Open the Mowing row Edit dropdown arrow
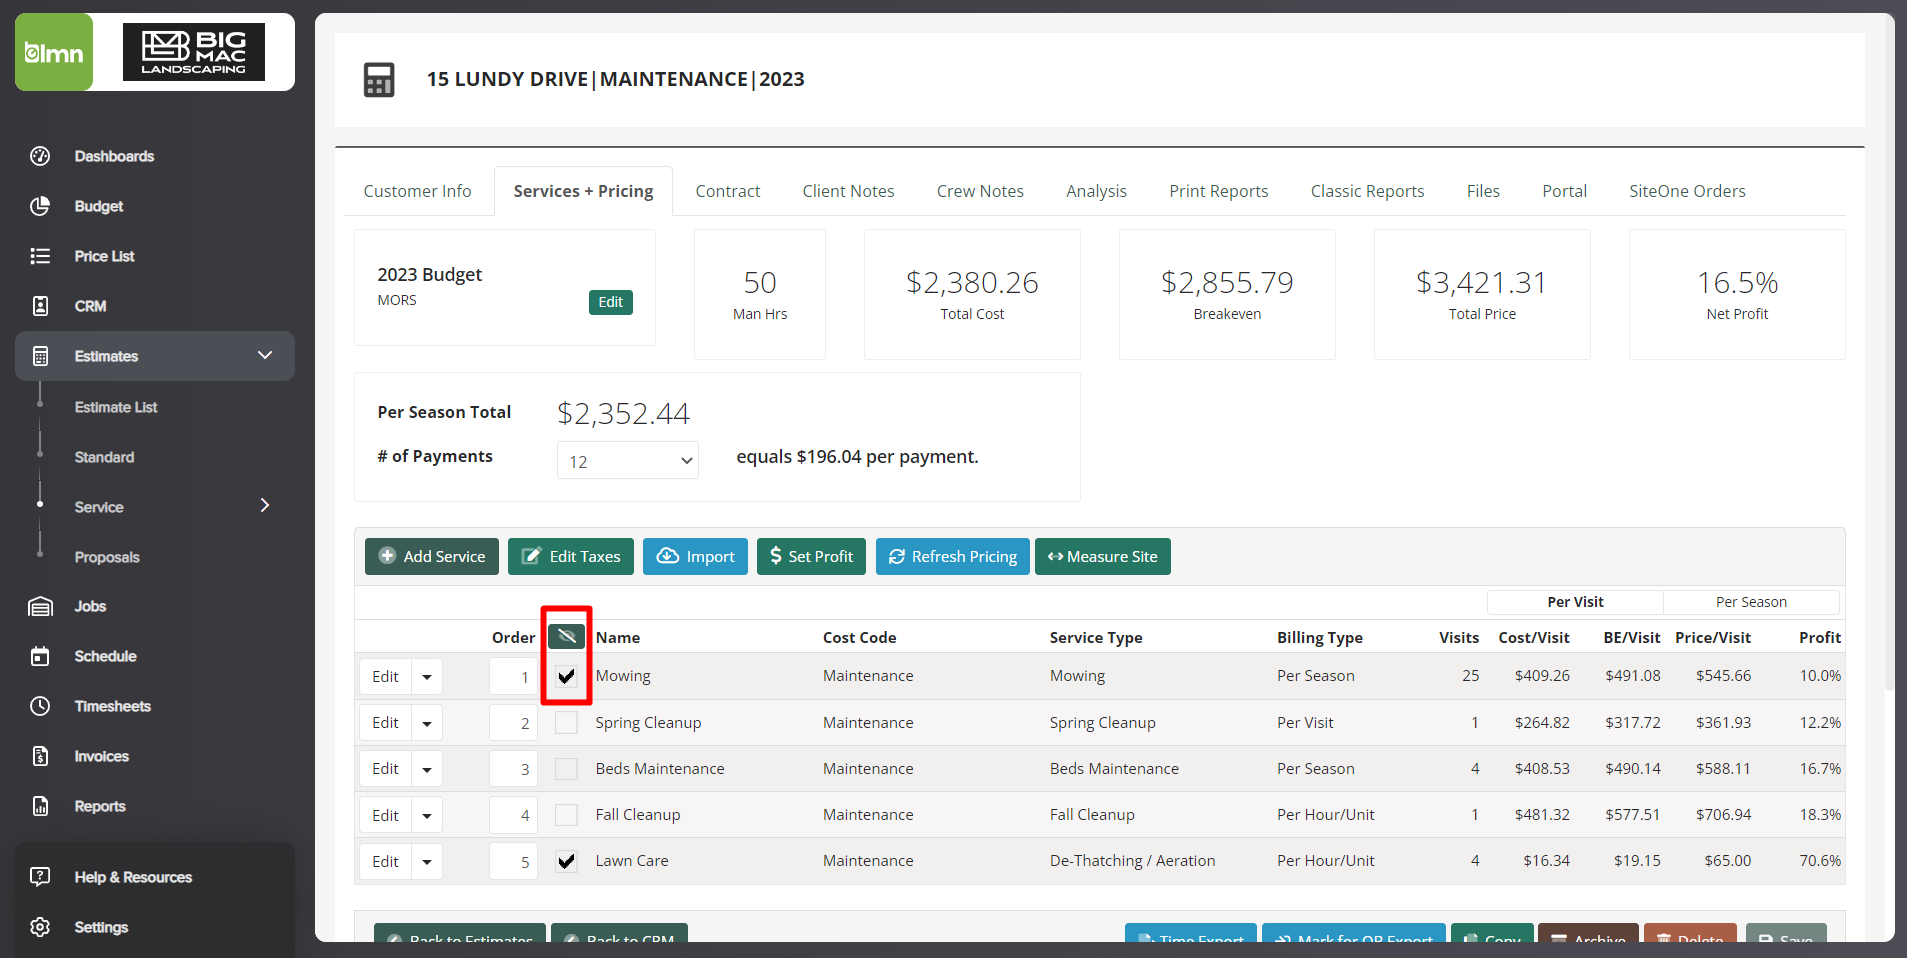The width and height of the screenshot is (1907, 958). pyautogui.click(x=427, y=677)
